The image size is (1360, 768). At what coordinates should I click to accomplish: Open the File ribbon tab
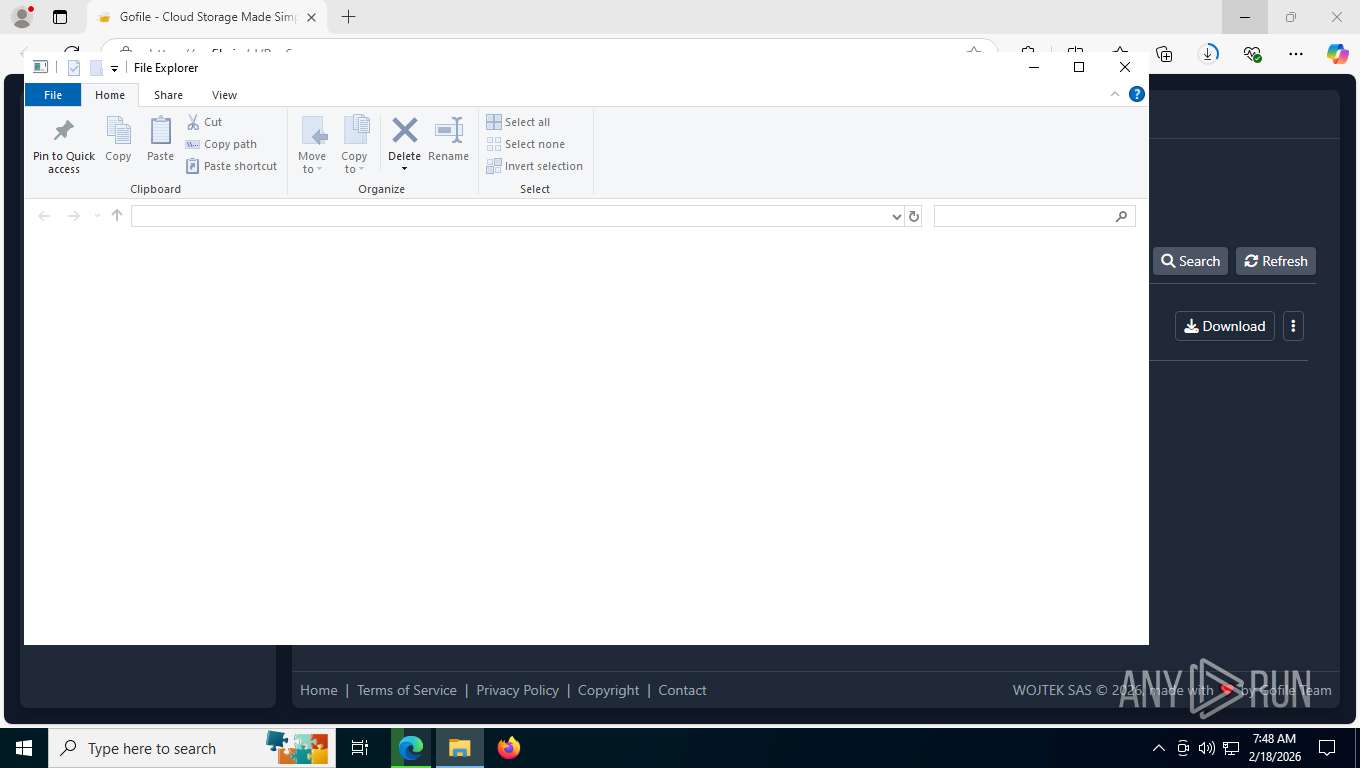(x=53, y=95)
